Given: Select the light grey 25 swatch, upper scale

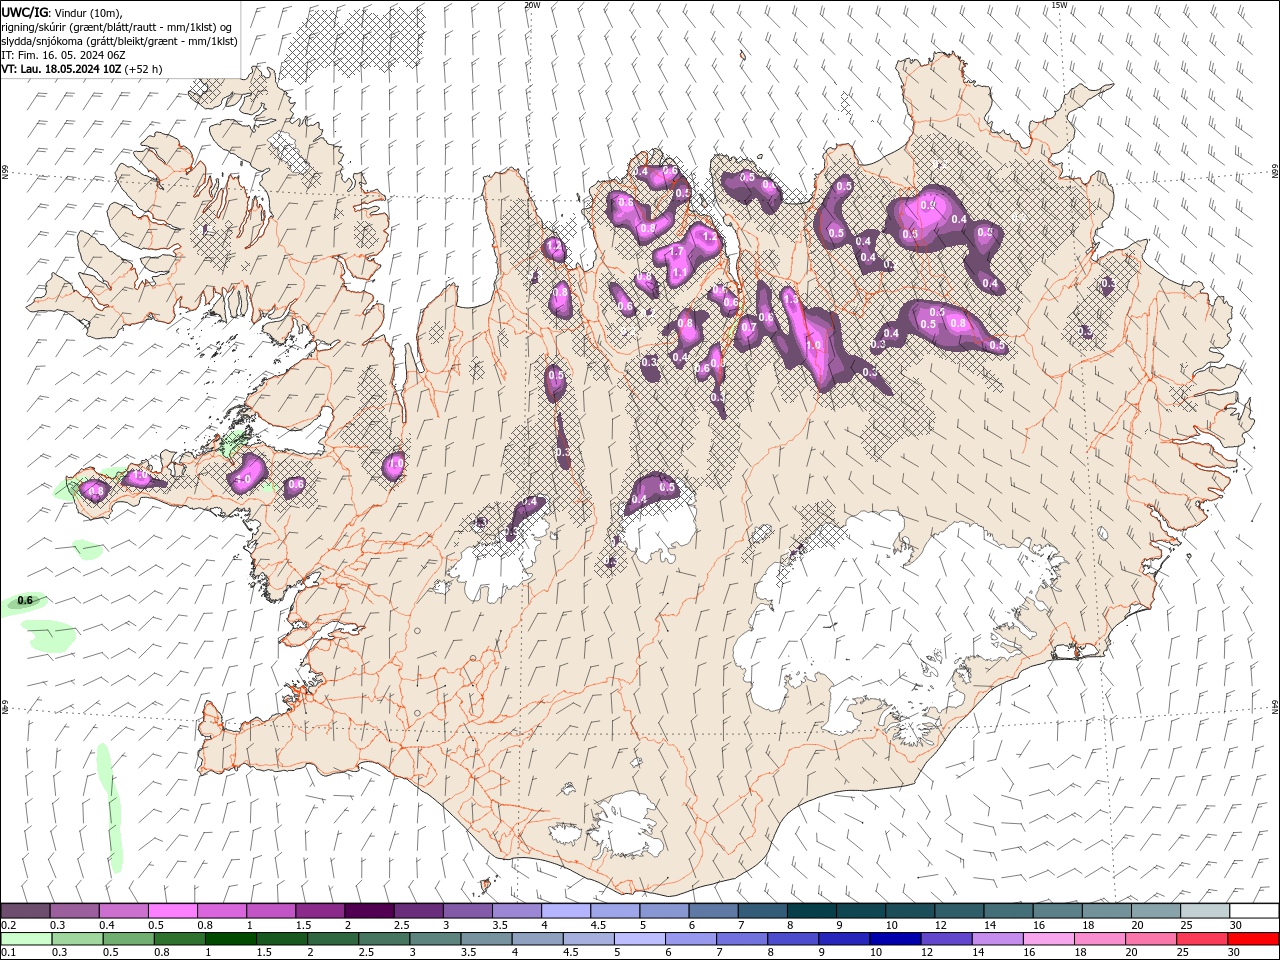Looking at the screenshot, I should 1204,911.
